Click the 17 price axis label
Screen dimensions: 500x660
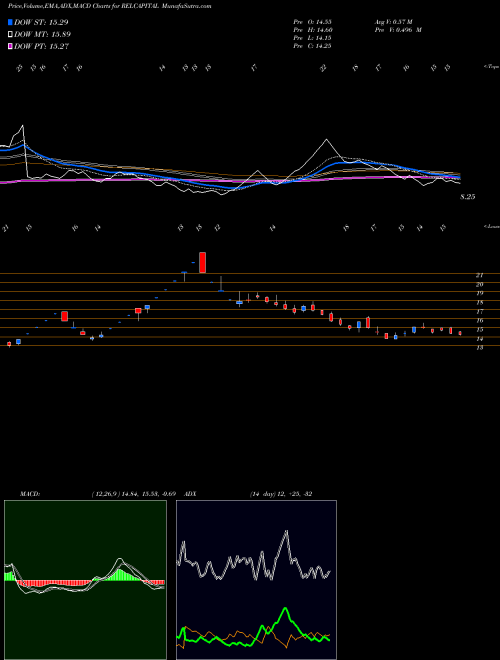(479, 312)
